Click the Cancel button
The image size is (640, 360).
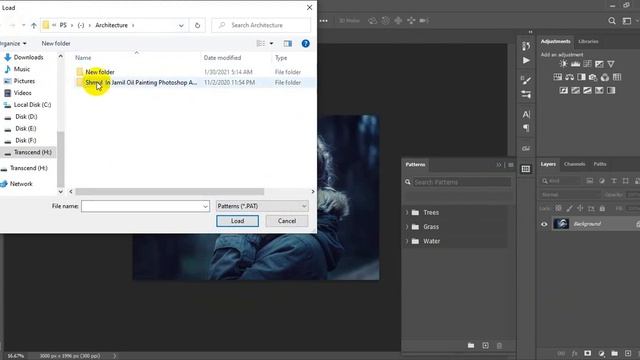pyautogui.click(x=287, y=221)
